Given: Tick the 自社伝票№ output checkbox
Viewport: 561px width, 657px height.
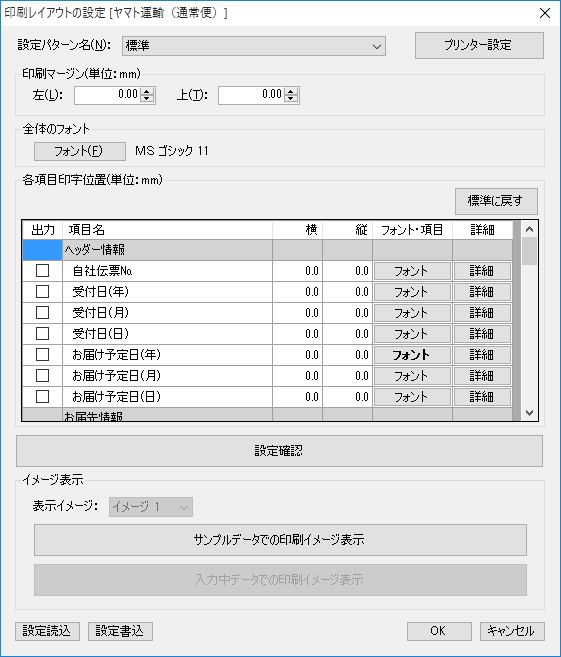Looking at the screenshot, I should point(42,271).
